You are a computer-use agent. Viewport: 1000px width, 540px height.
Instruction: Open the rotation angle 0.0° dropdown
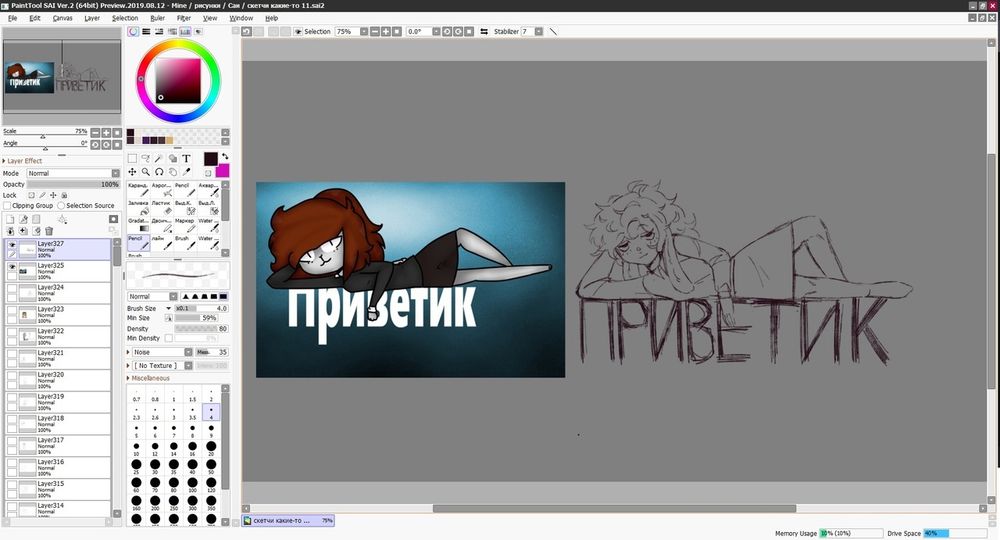436,31
